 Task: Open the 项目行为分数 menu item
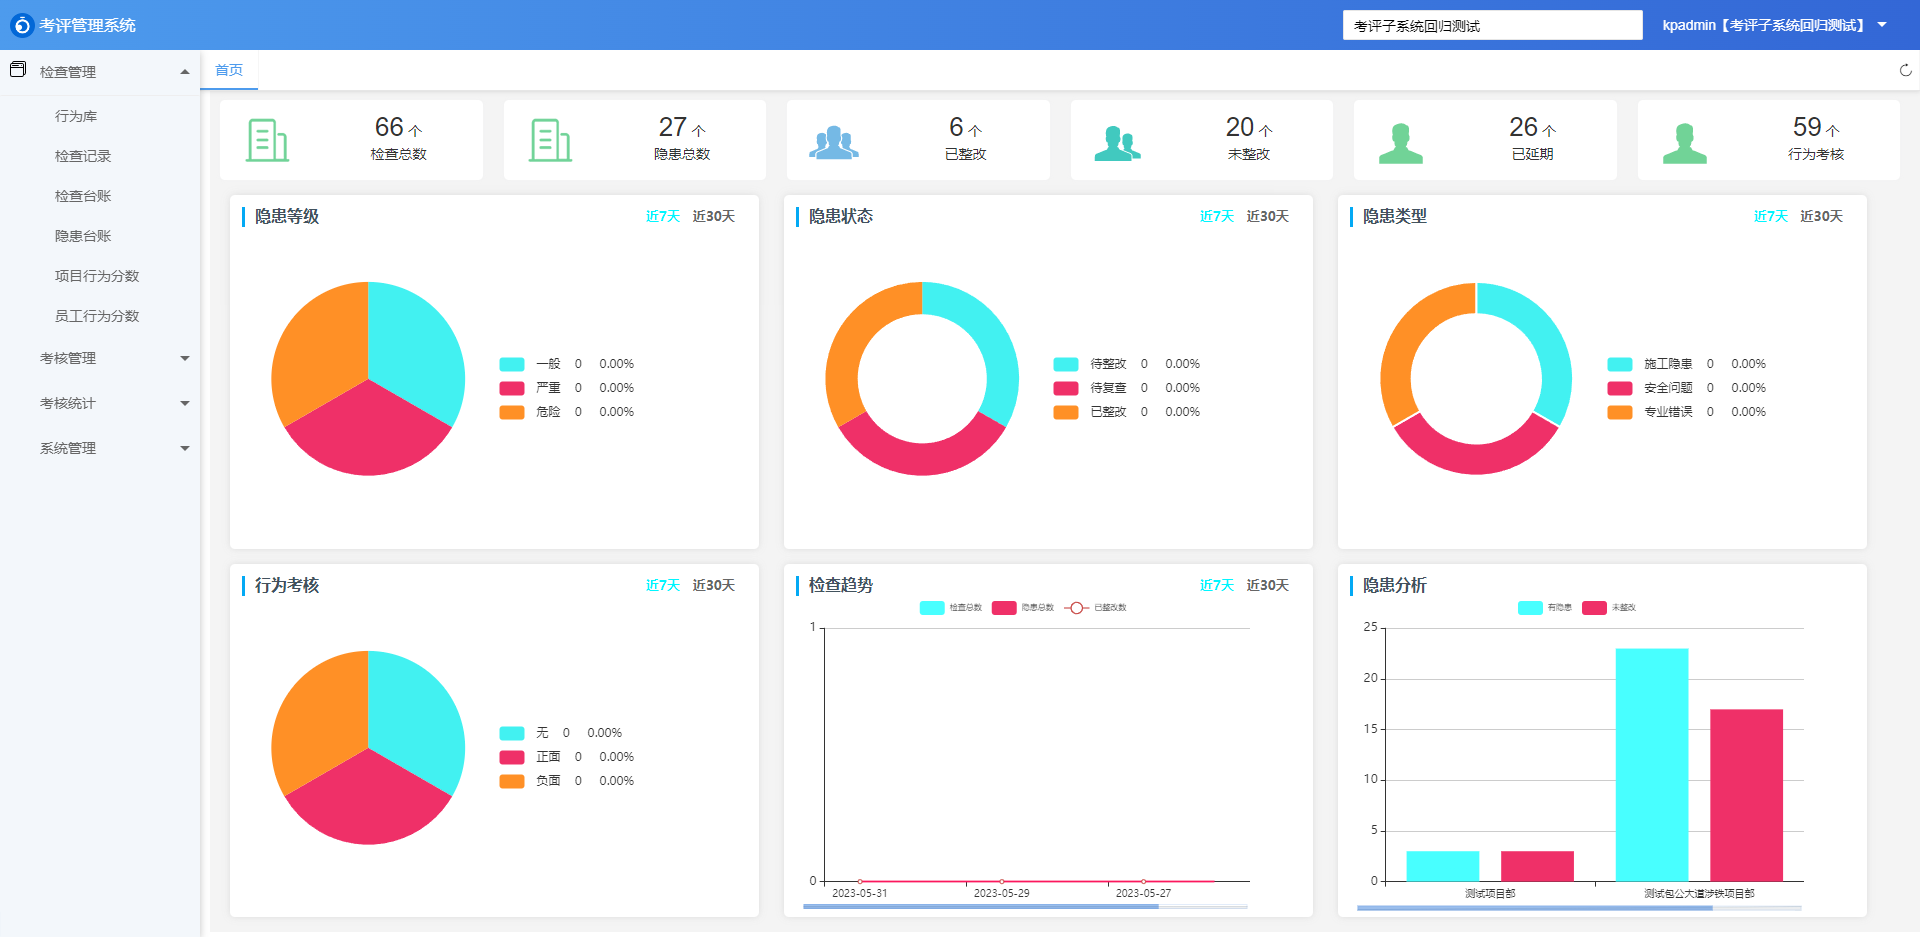(97, 276)
